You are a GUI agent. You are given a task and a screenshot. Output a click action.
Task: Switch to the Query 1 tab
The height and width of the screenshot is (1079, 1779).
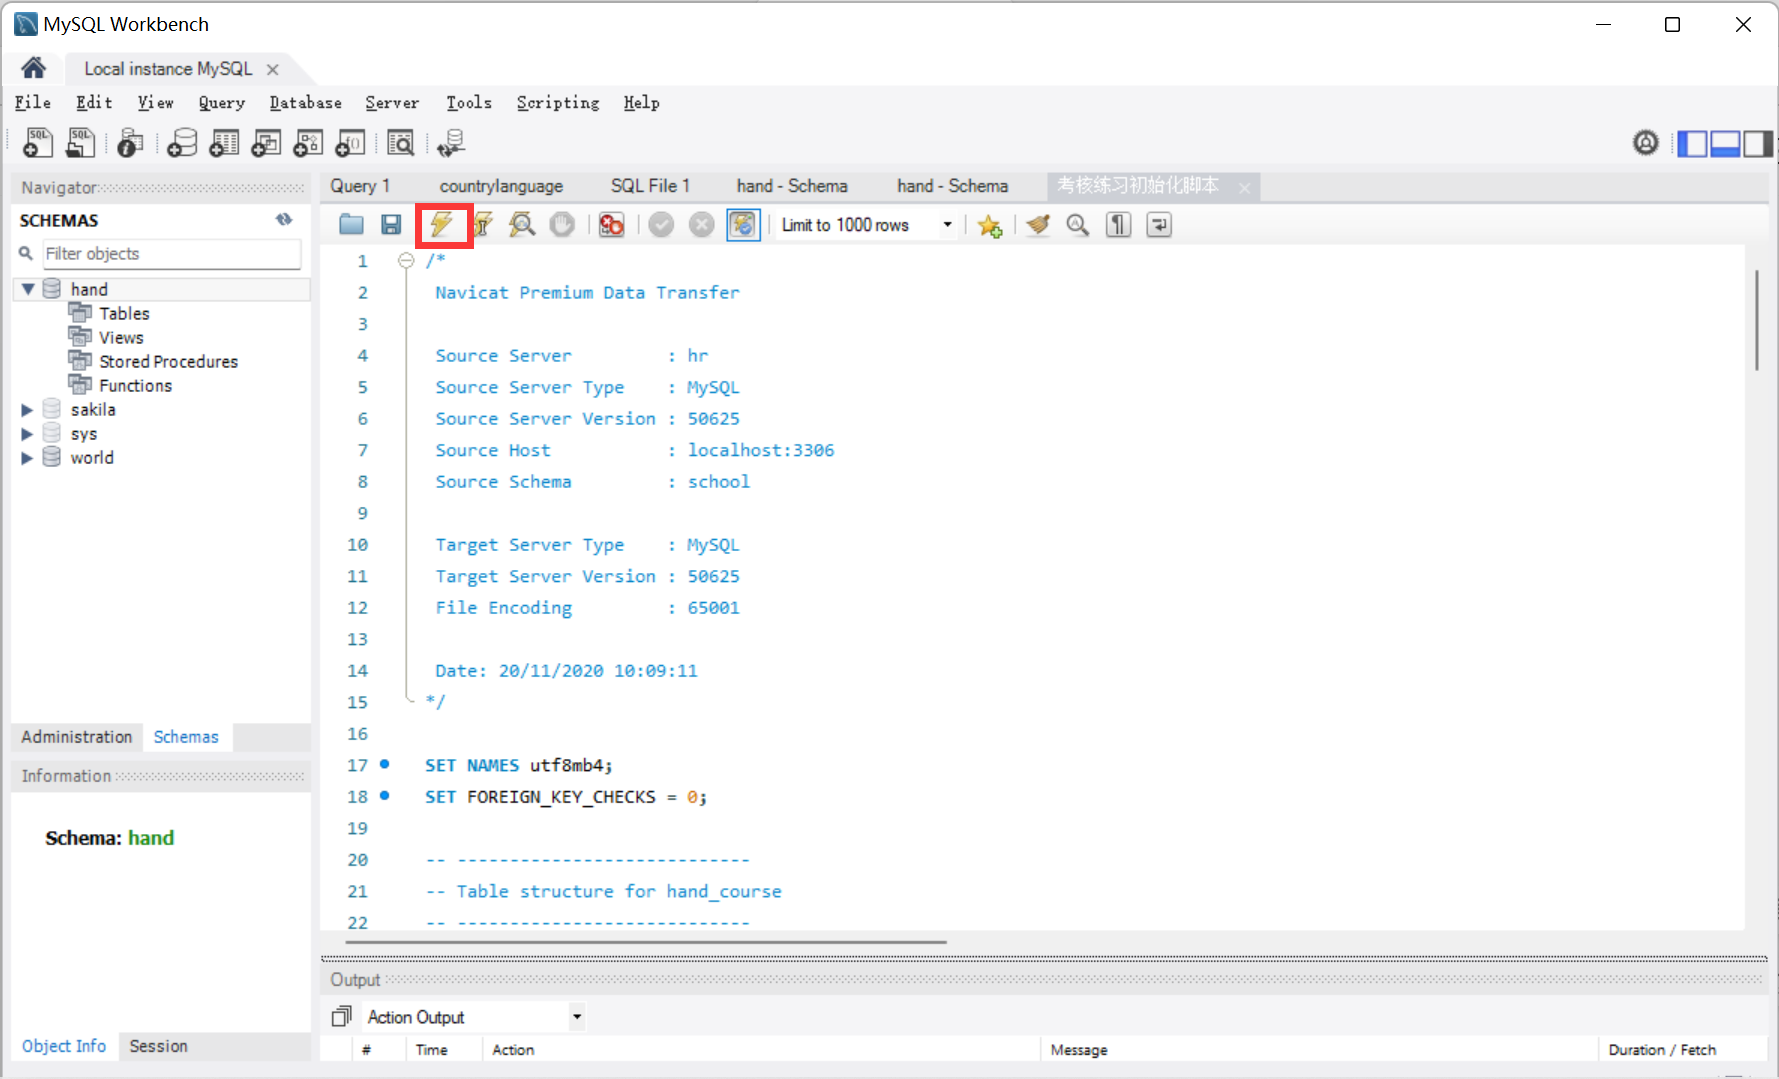pos(360,186)
